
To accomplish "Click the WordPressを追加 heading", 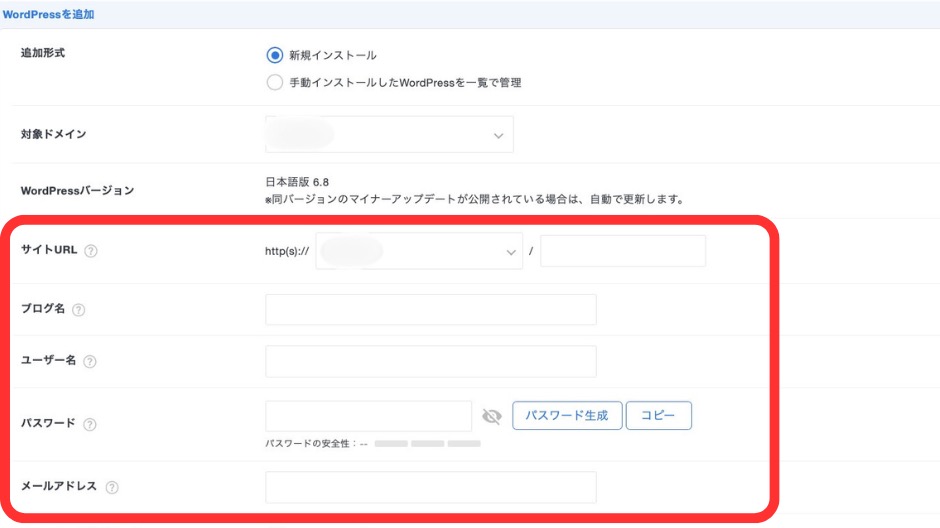I will click(49, 14).
